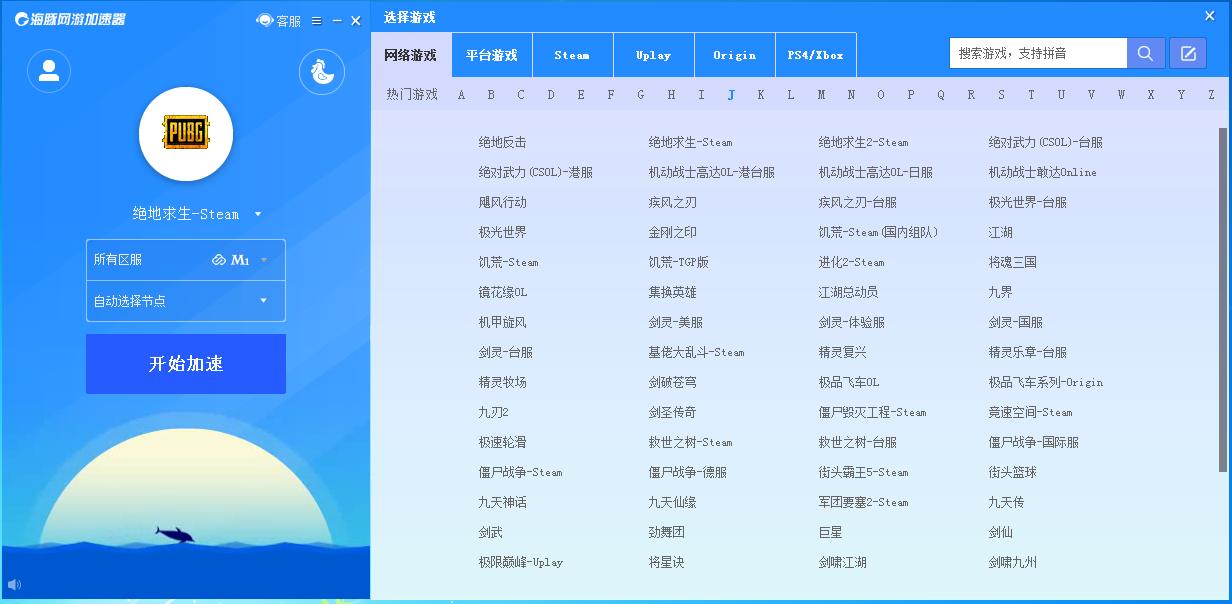Open the user profile icon
The image size is (1232, 604).
(49, 70)
